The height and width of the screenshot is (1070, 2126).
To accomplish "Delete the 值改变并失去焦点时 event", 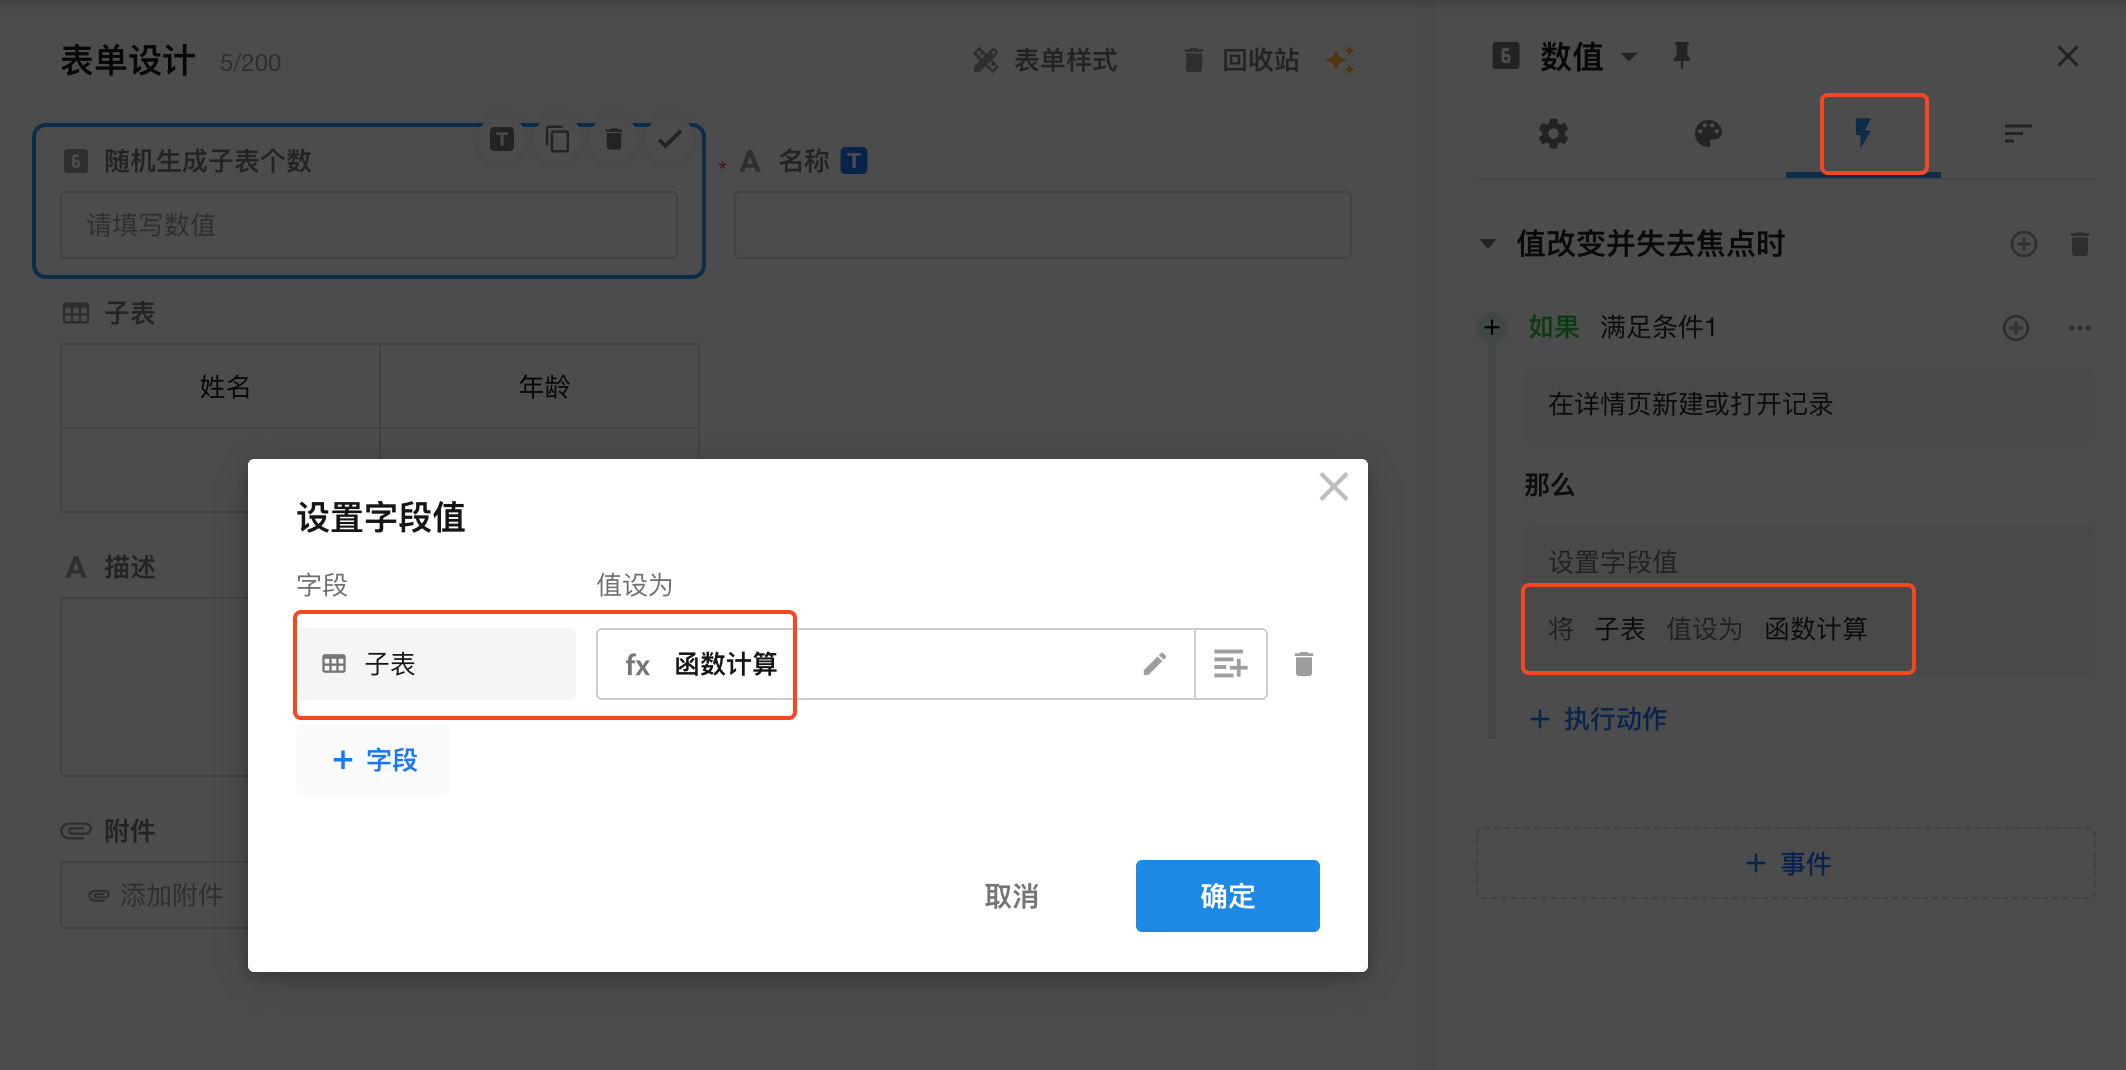I will pos(2079,244).
